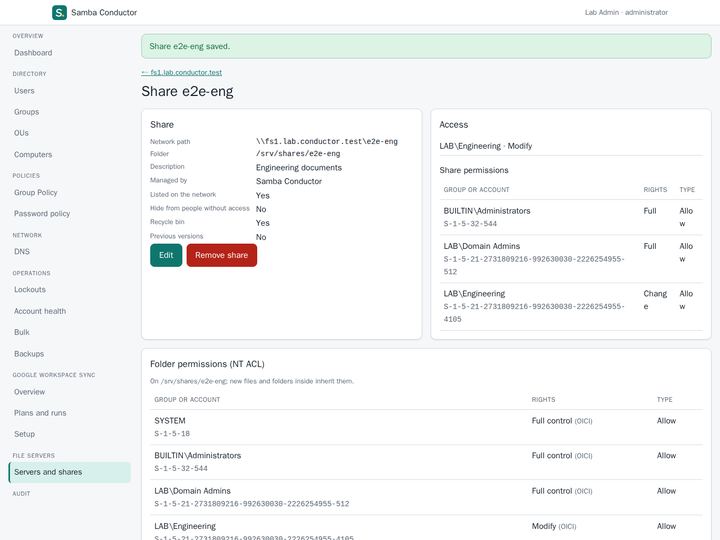Open the DNS page
720x540 pixels.
tap(22, 252)
